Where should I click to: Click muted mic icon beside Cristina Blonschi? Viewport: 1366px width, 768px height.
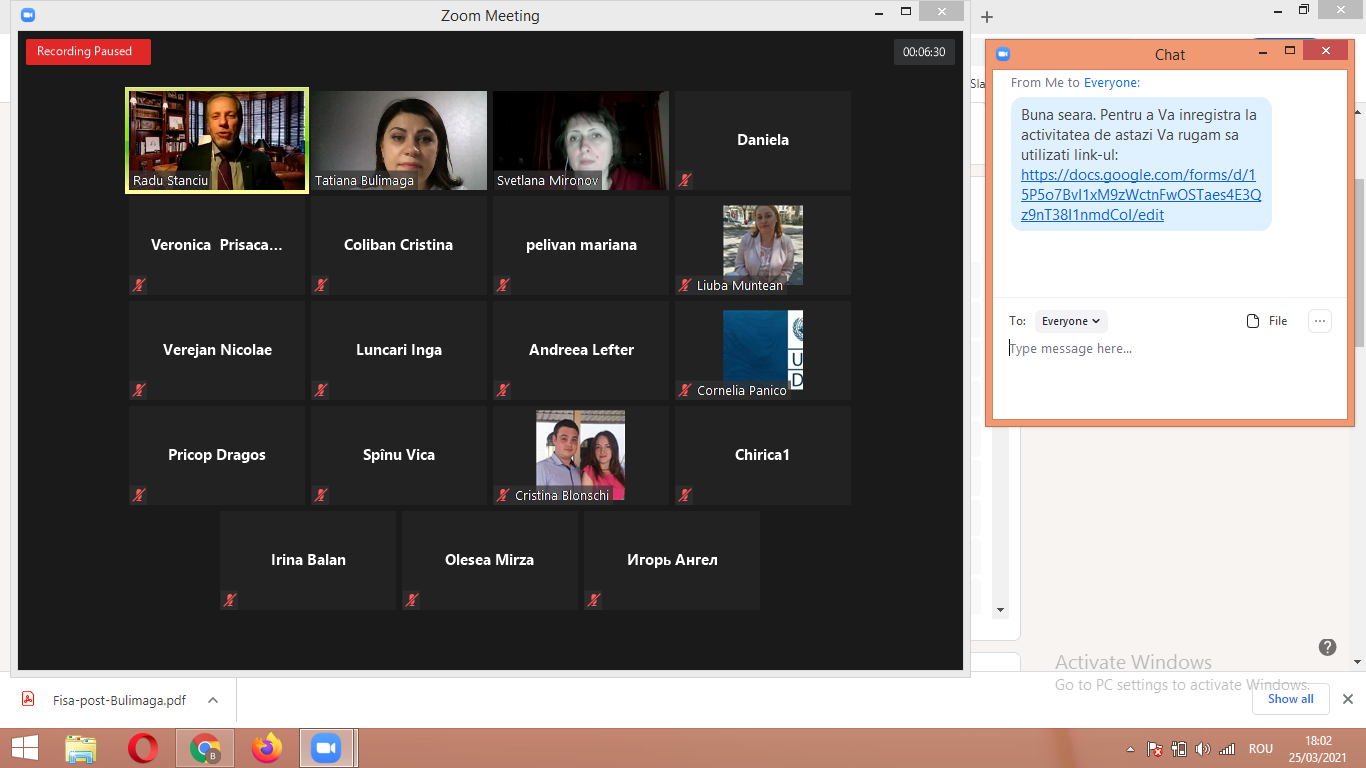(x=503, y=495)
